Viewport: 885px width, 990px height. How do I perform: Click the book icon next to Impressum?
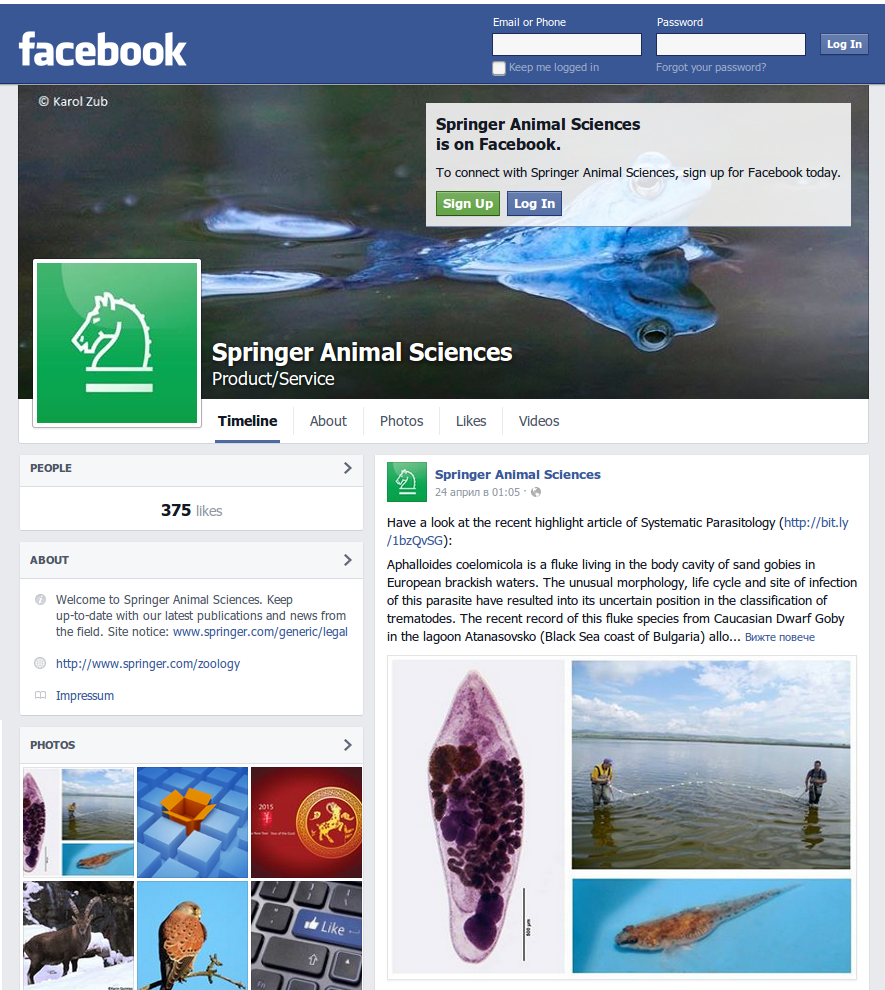[x=40, y=695]
